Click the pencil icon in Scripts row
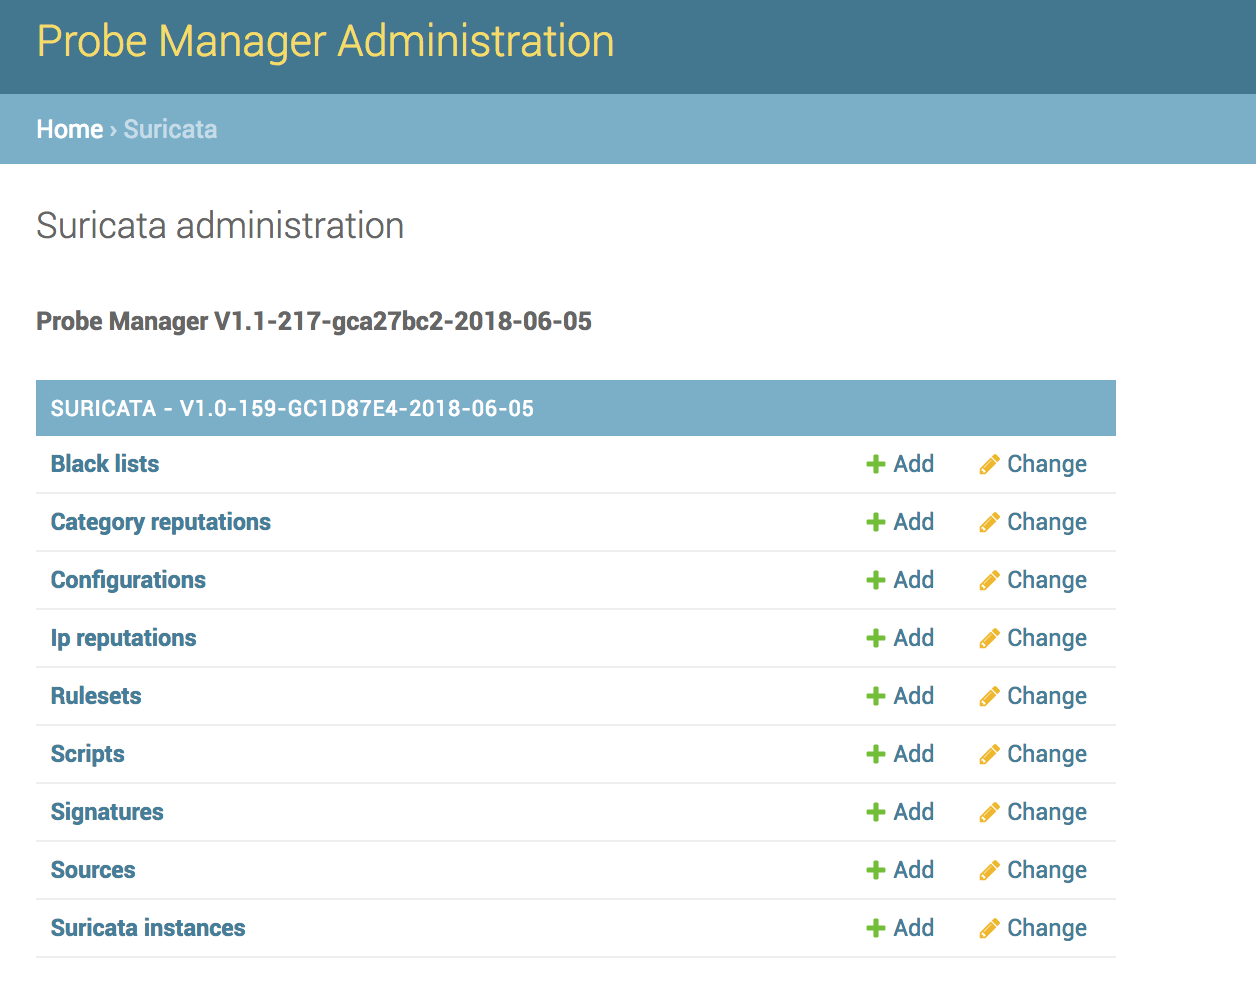Viewport: 1256px width, 990px height. pos(989,754)
